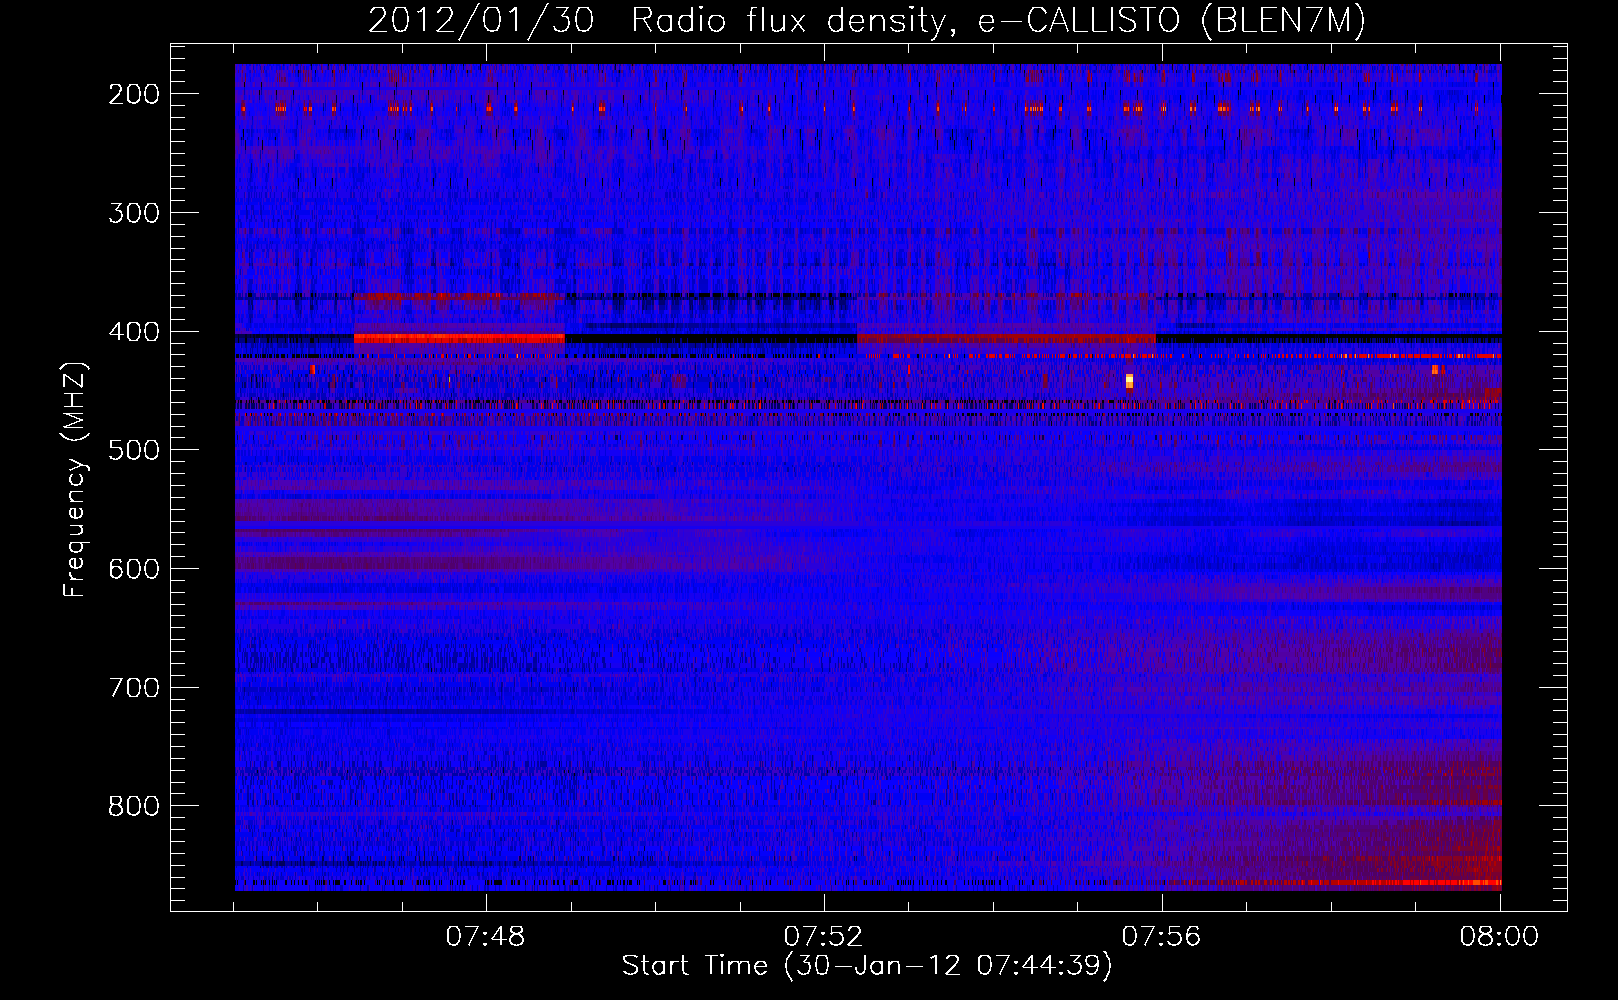The height and width of the screenshot is (1000, 1618).
Task: Click the 08:00 time tick label
Action: [1499, 937]
